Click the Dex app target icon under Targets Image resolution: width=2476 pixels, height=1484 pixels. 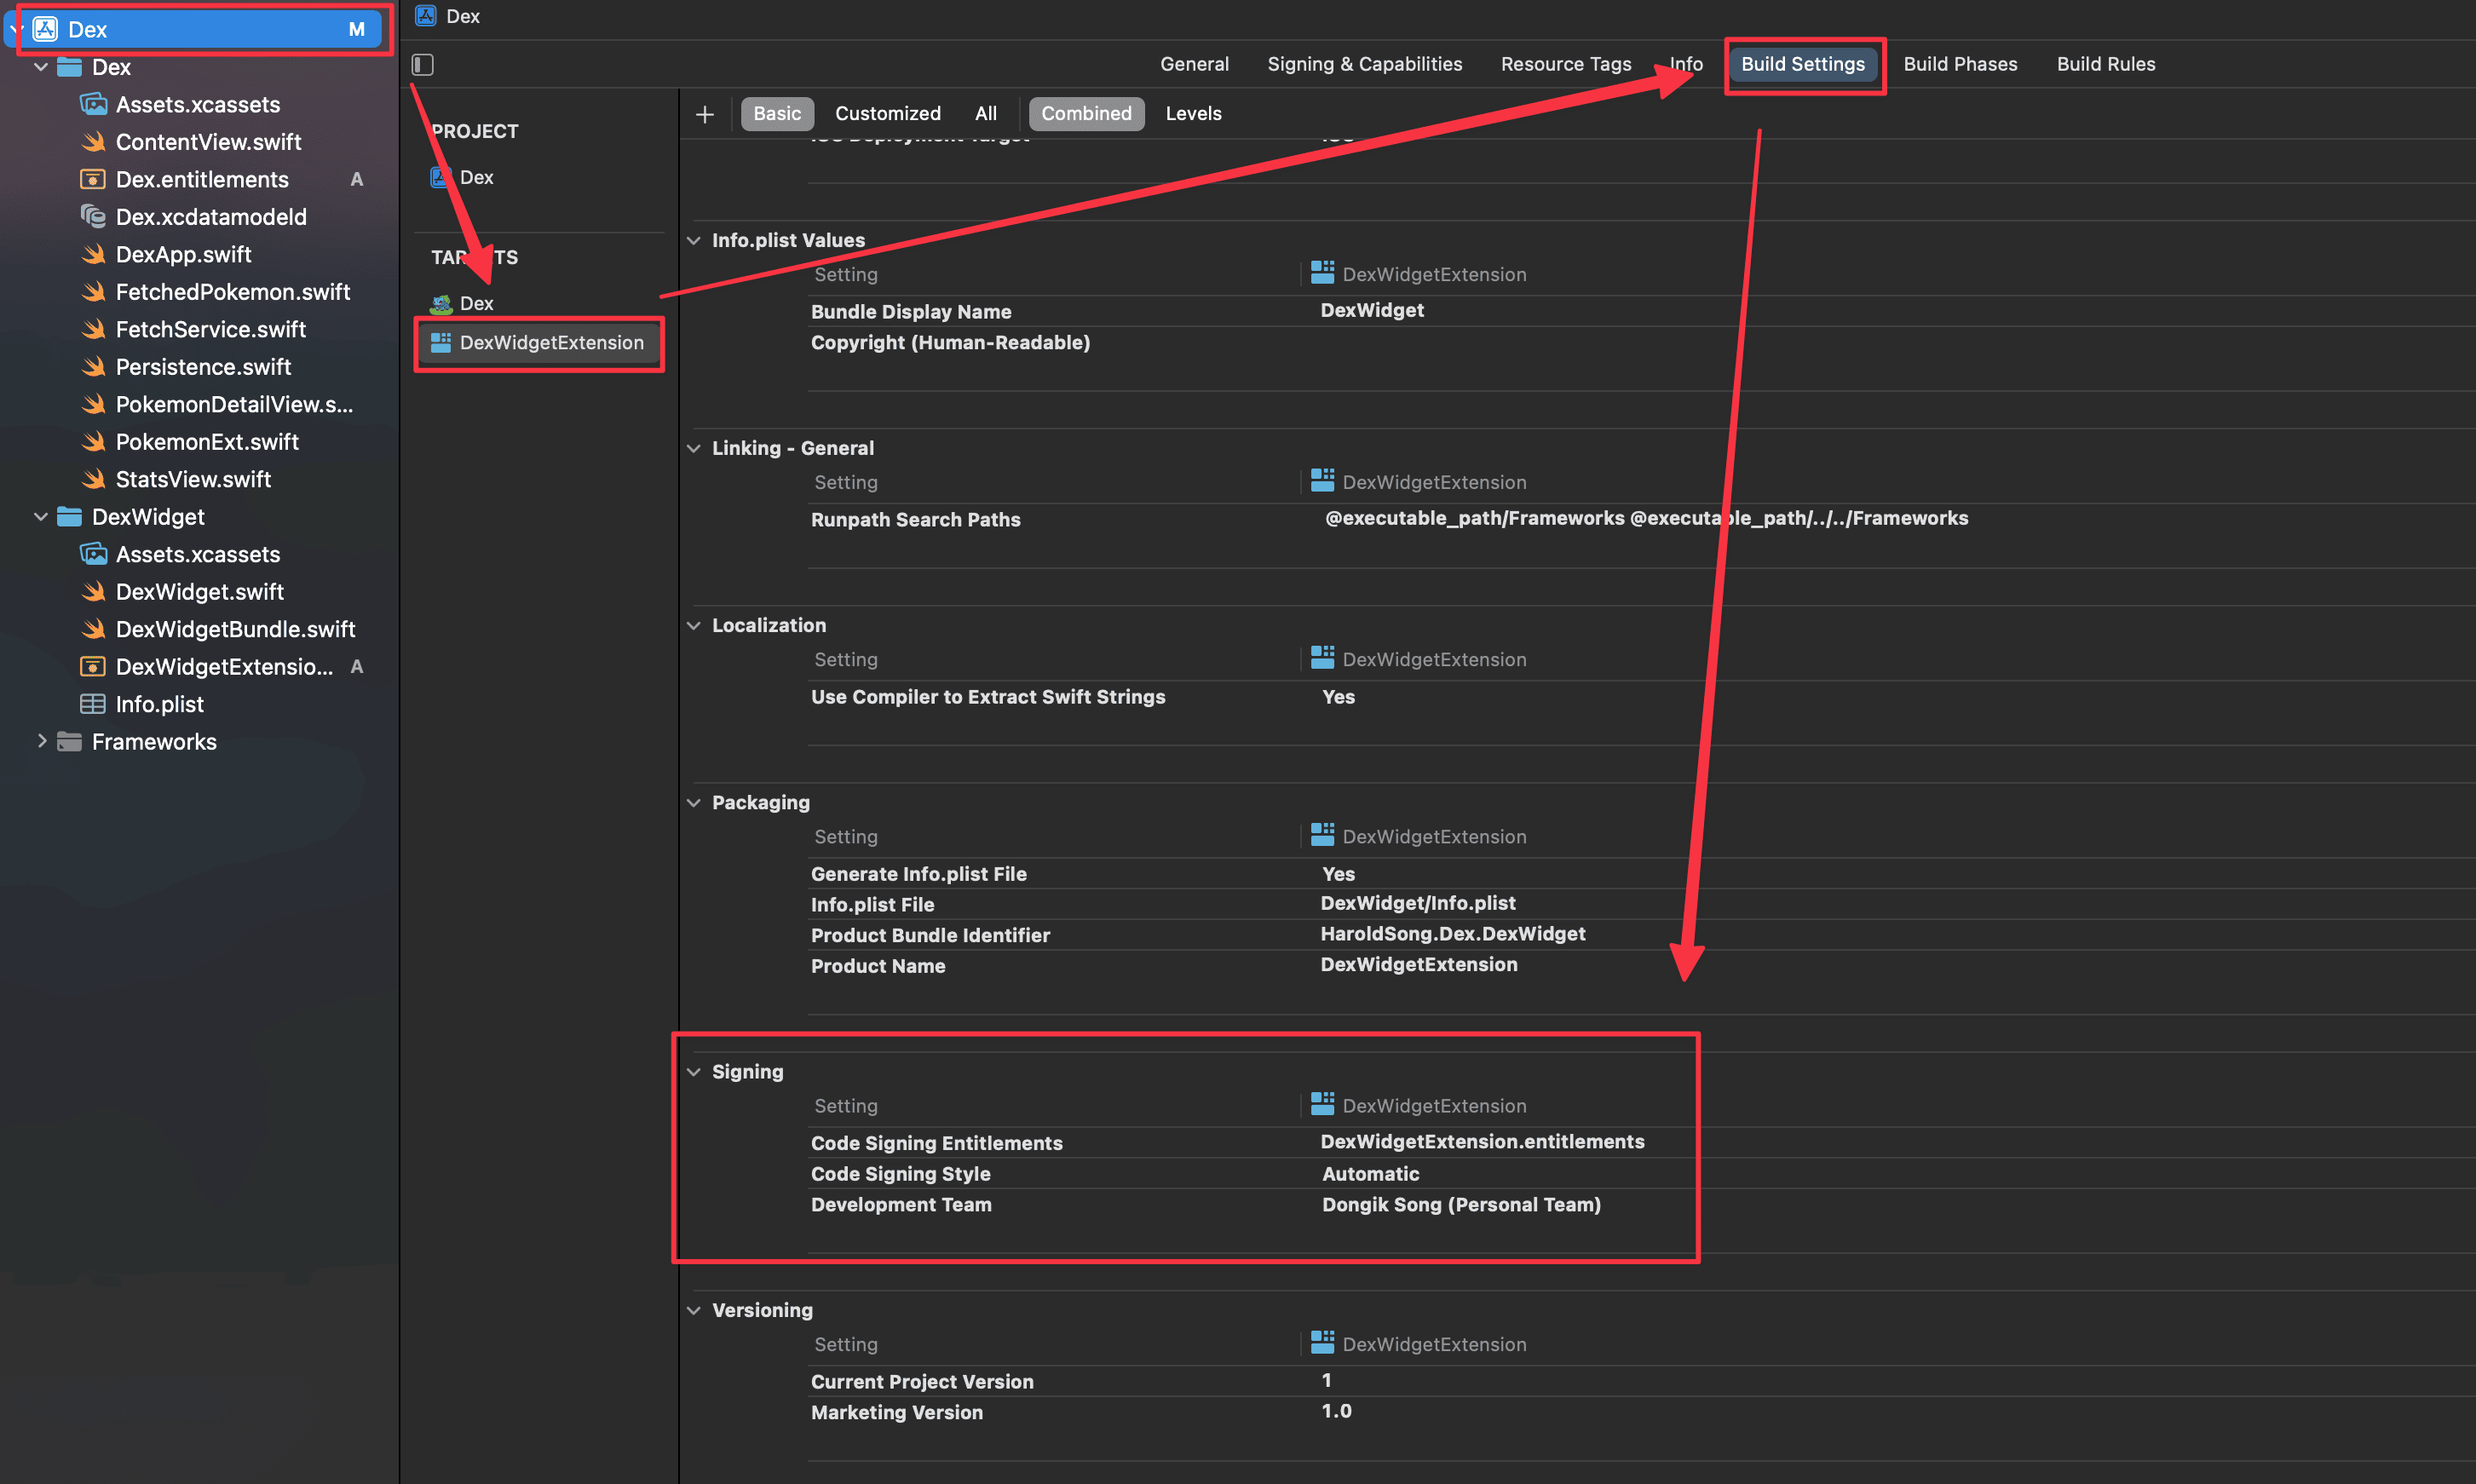coord(441,303)
